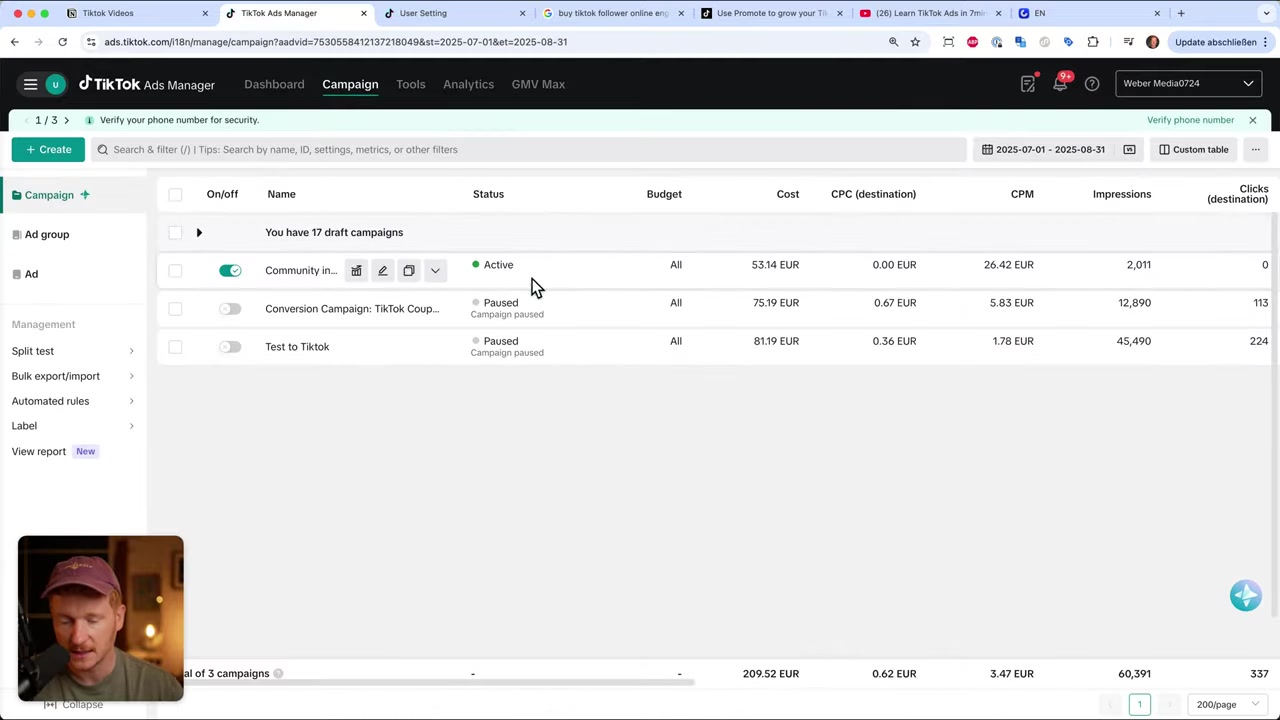Viewport: 1280px width, 720px height.
Task: Edit the Community campaign with pencil icon
Action: point(382,271)
